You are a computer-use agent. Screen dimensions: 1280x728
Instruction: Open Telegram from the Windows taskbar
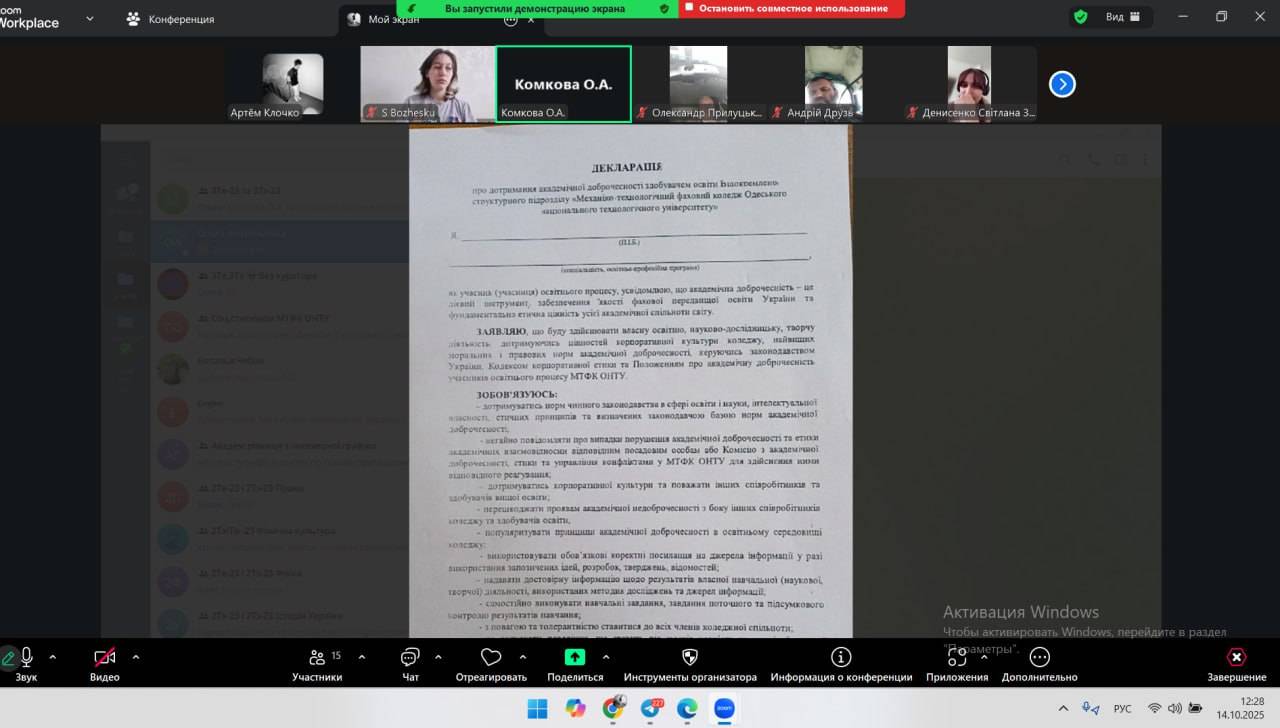[651, 708]
